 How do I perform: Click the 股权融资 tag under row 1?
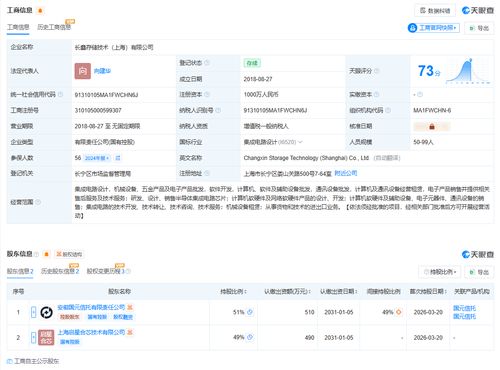[123, 317]
